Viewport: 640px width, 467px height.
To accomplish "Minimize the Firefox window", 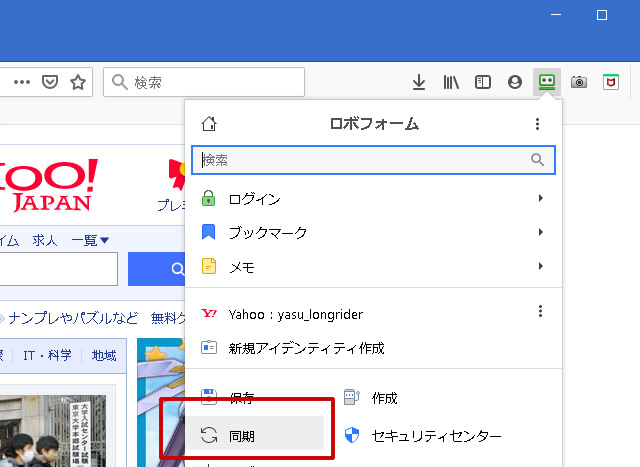I will click(556, 15).
